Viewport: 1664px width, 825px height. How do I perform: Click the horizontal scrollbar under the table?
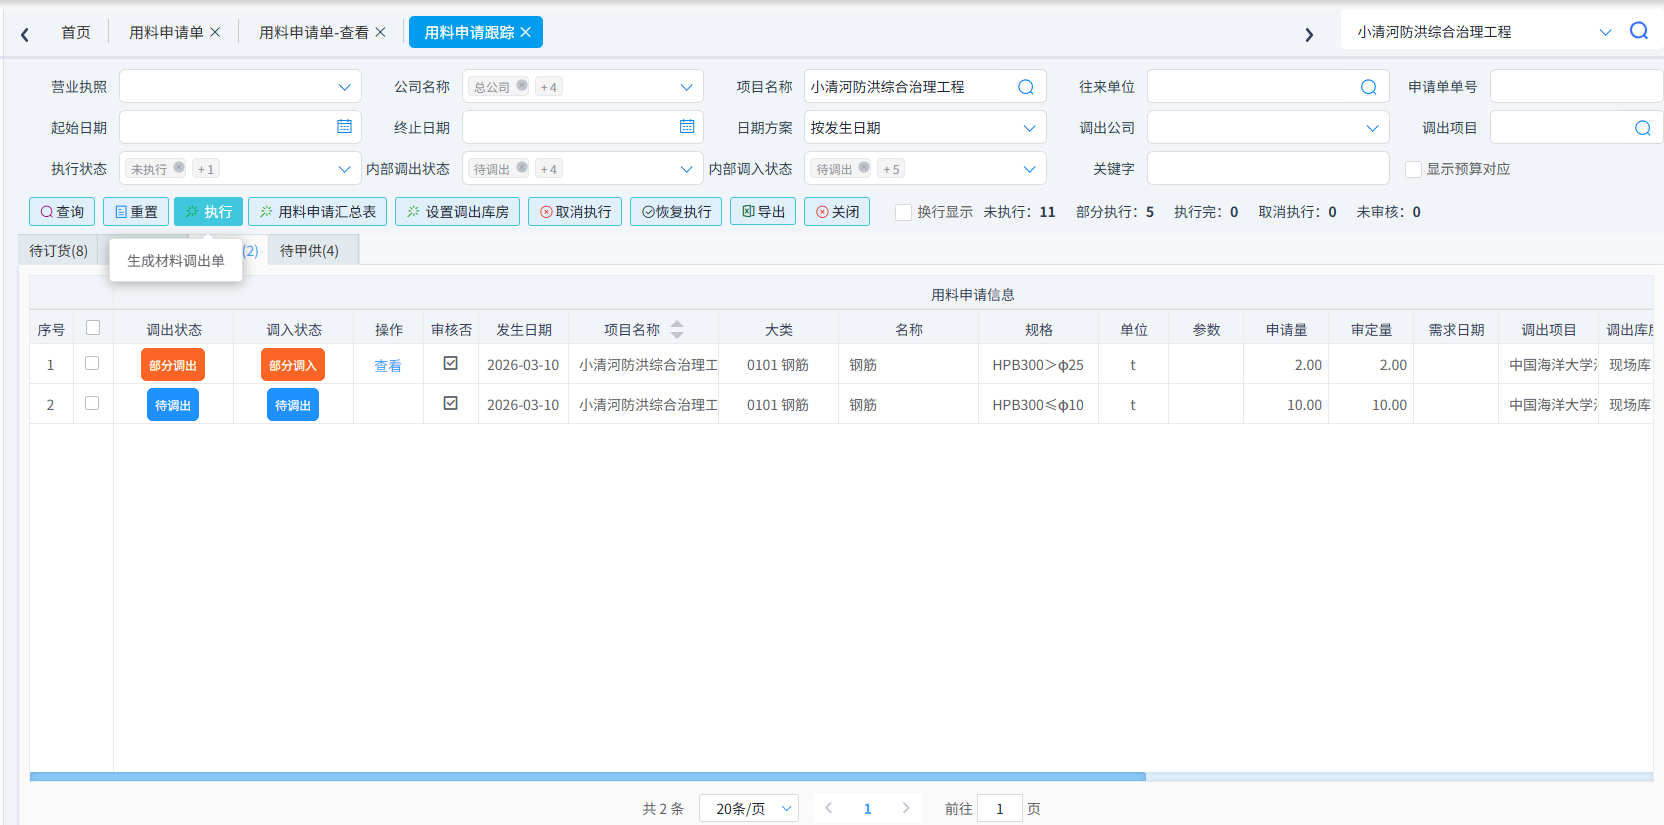(588, 776)
